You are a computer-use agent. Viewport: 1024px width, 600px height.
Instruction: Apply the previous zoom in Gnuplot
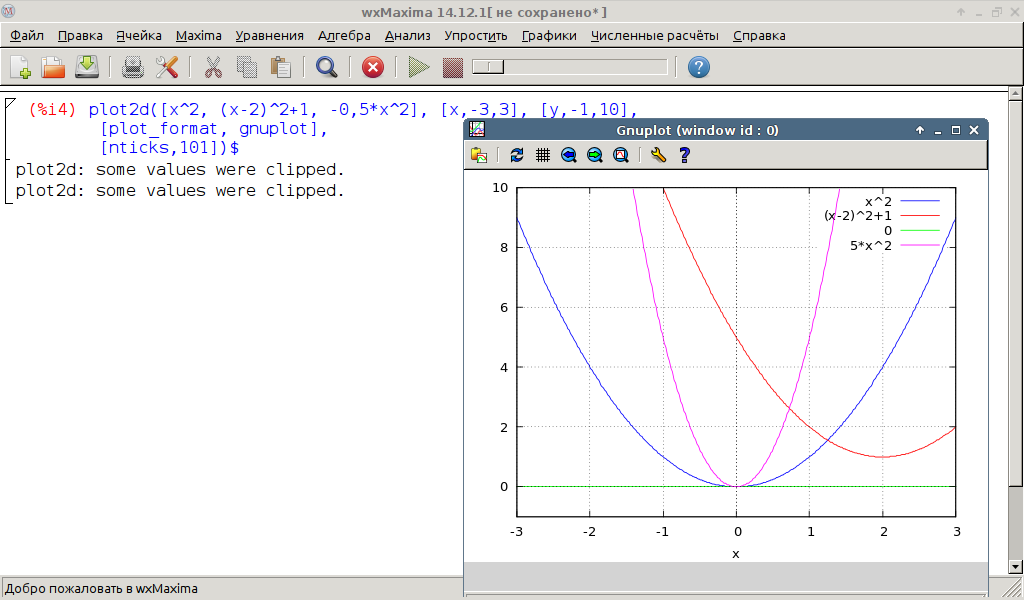[x=569, y=155]
